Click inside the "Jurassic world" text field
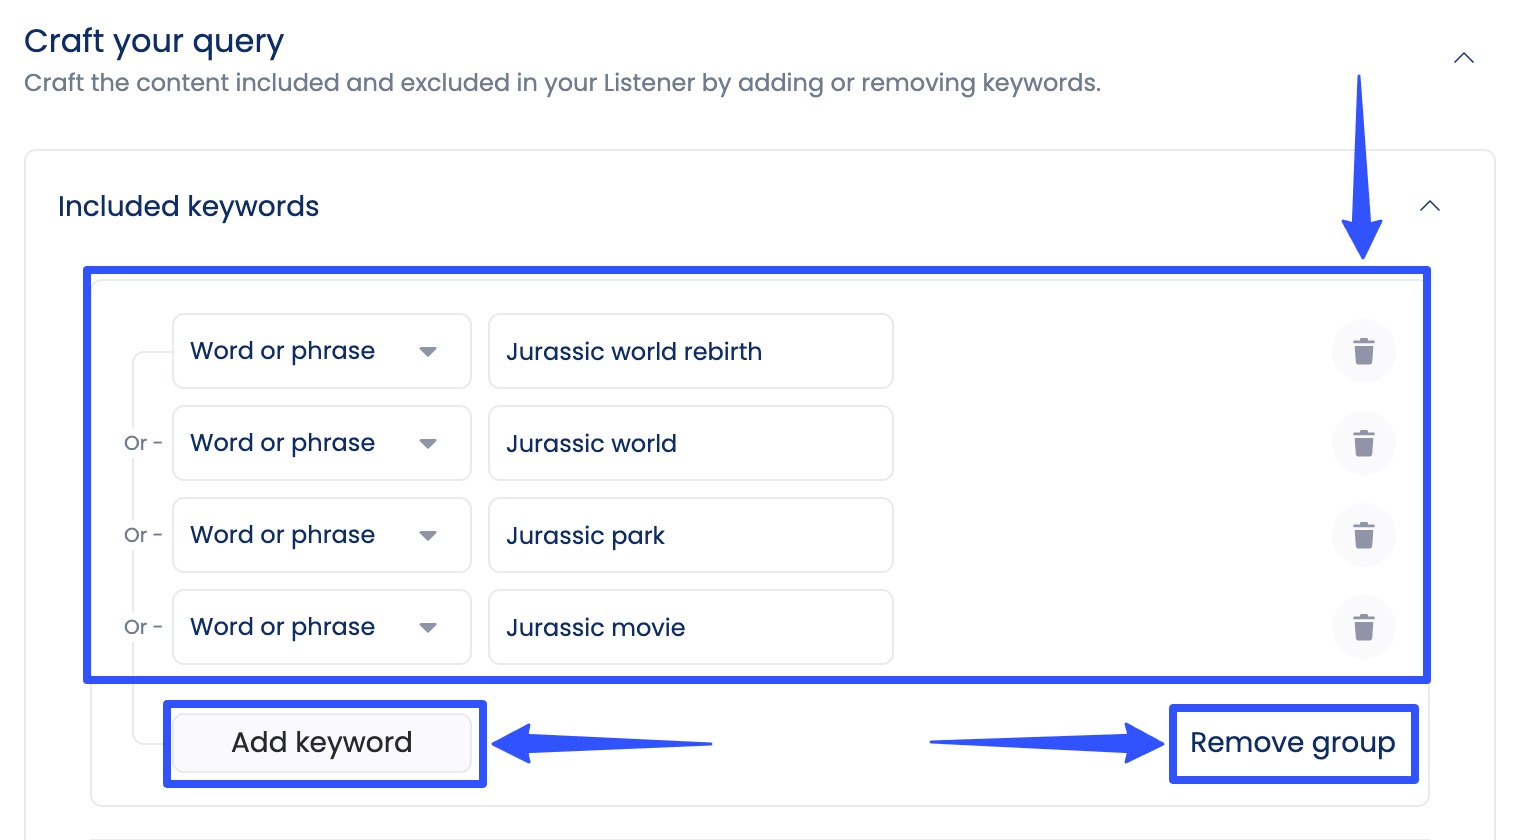Screen dimensions: 1518x840 [690, 443]
